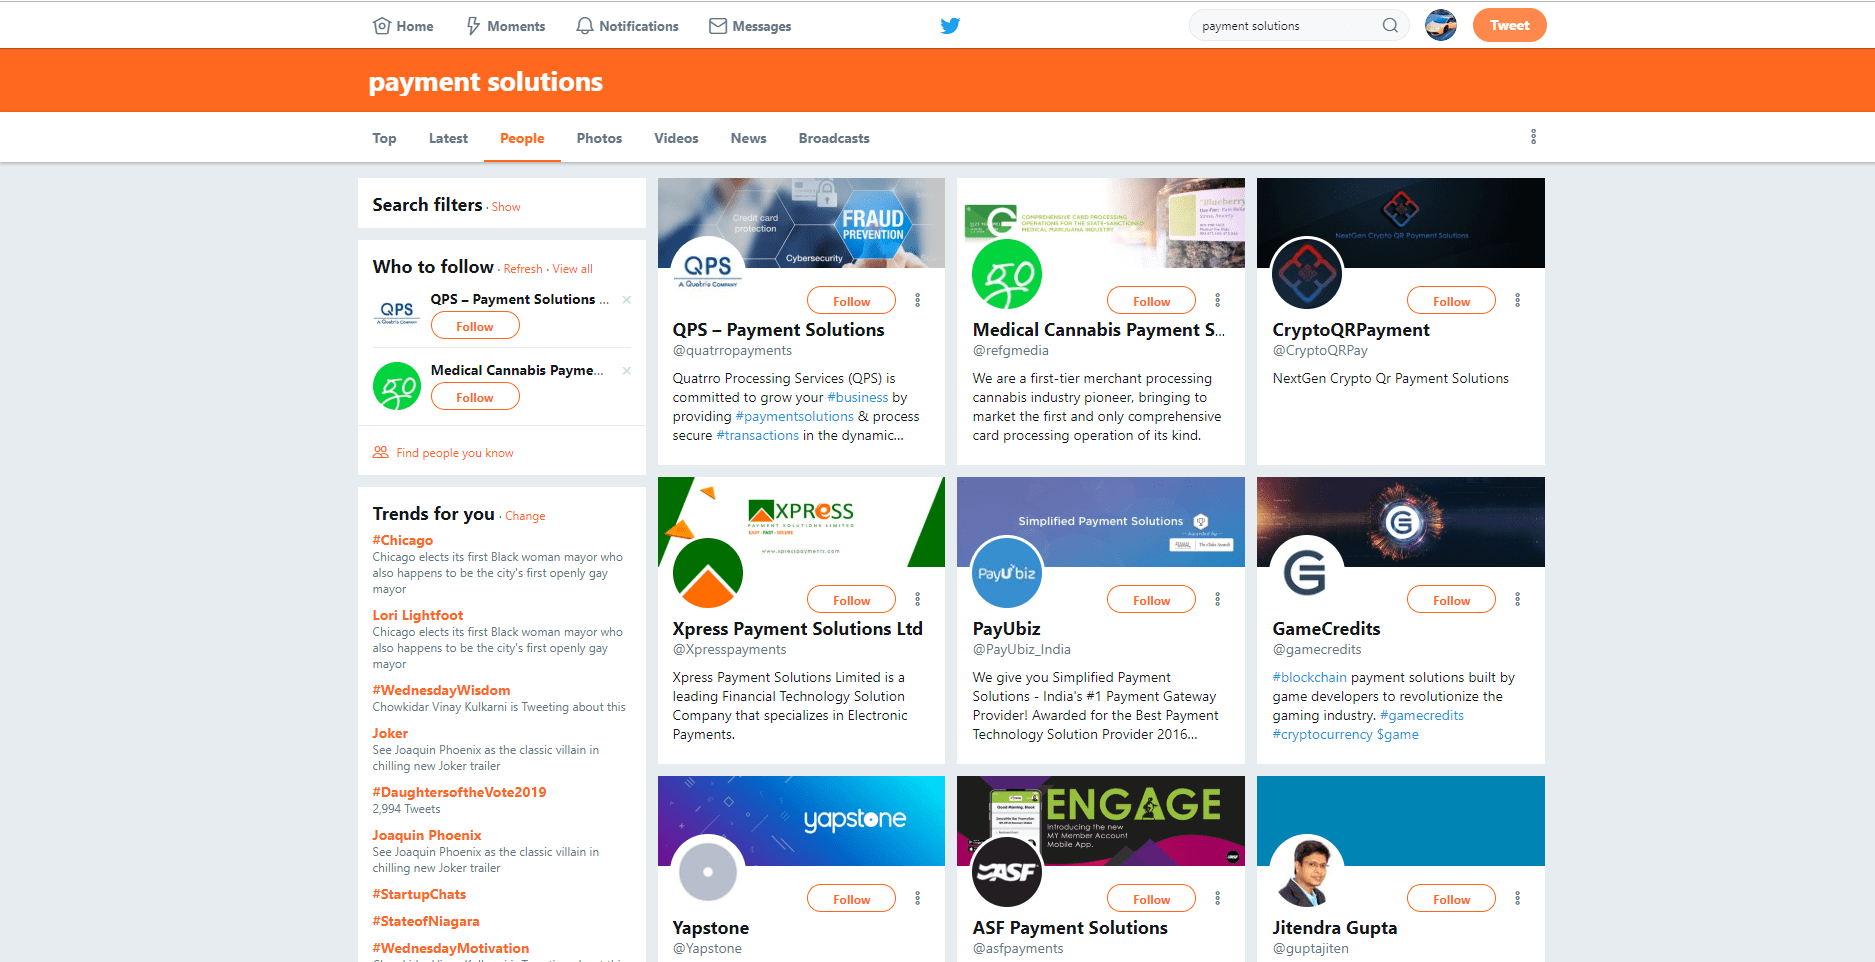1875x962 pixels.
Task: Follow ASF Payment Solutions
Action: pos(1151,899)
